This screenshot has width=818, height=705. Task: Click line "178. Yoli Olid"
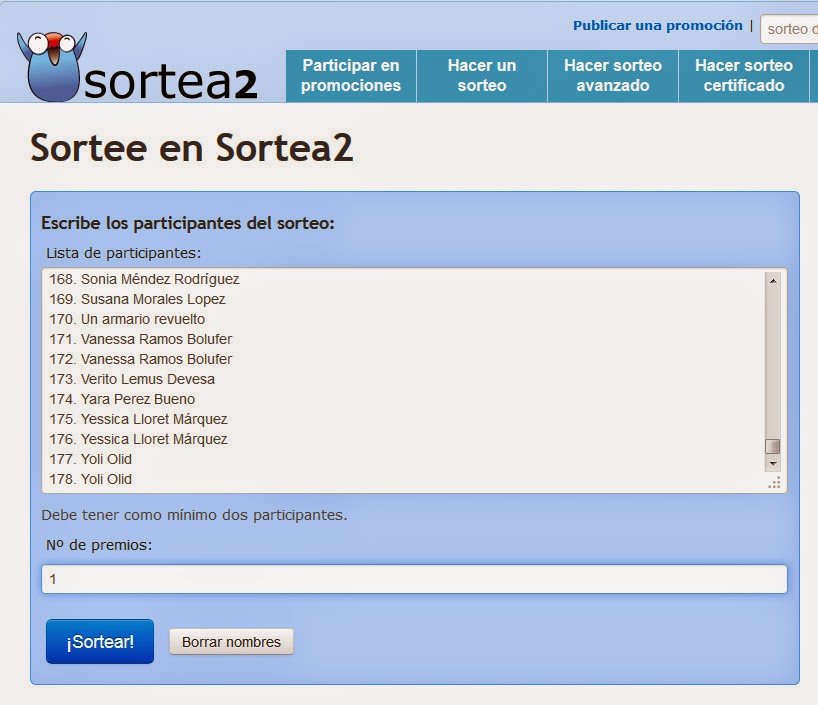pos(90,479)
